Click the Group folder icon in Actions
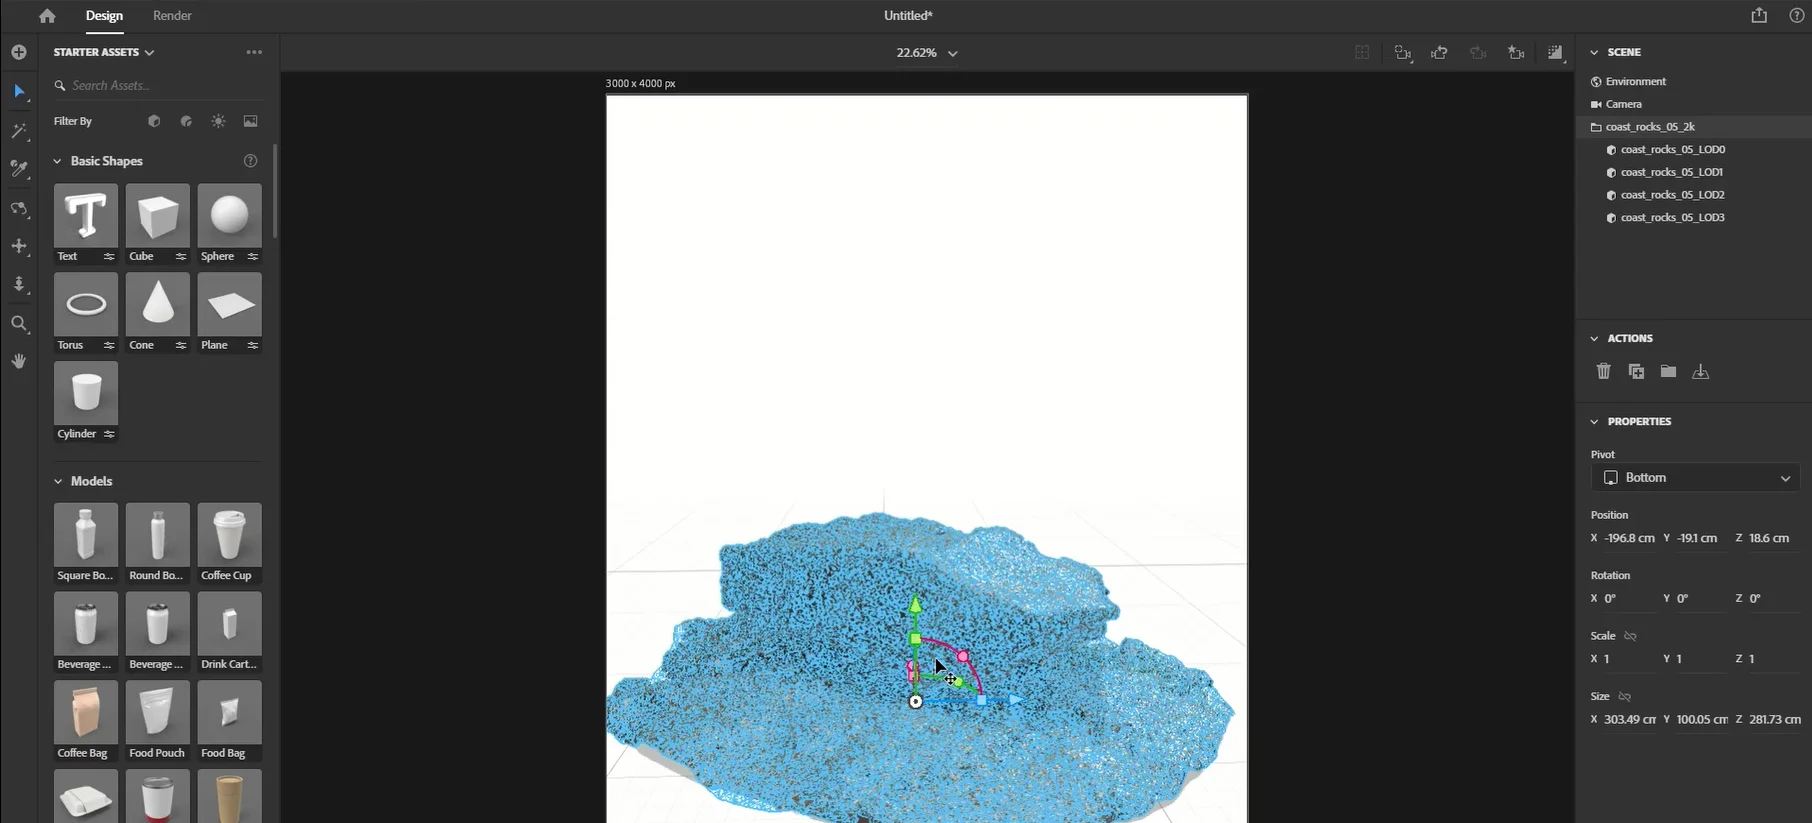This screenshot has height=823, width=1812. pyautogui.click(x=1668, y=371)
